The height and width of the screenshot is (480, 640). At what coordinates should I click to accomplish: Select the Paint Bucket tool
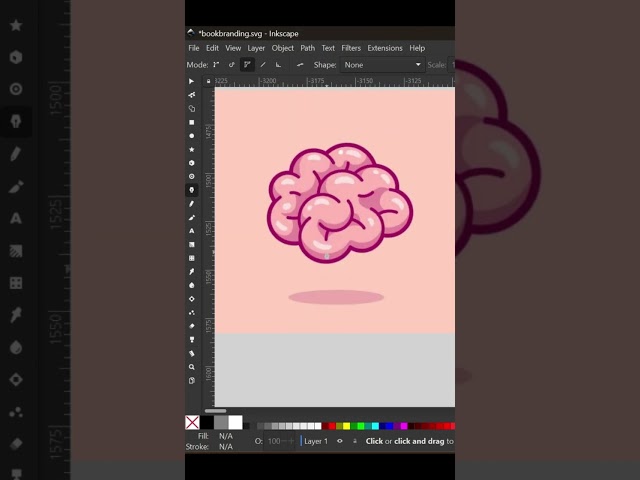tap(191, 285)
